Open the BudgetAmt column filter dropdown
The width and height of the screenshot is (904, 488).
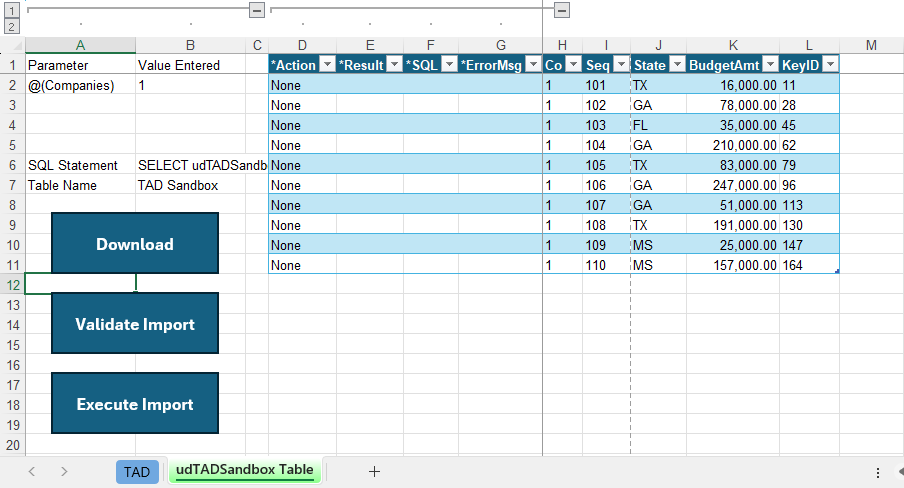click(771, 65)
